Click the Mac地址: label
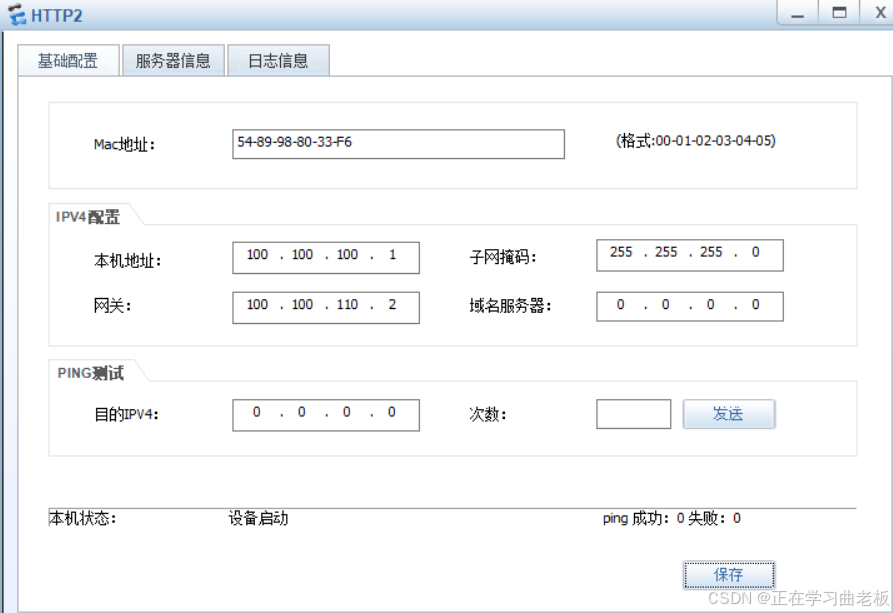Viewport: 893px width, 613px height. (124, 145)
